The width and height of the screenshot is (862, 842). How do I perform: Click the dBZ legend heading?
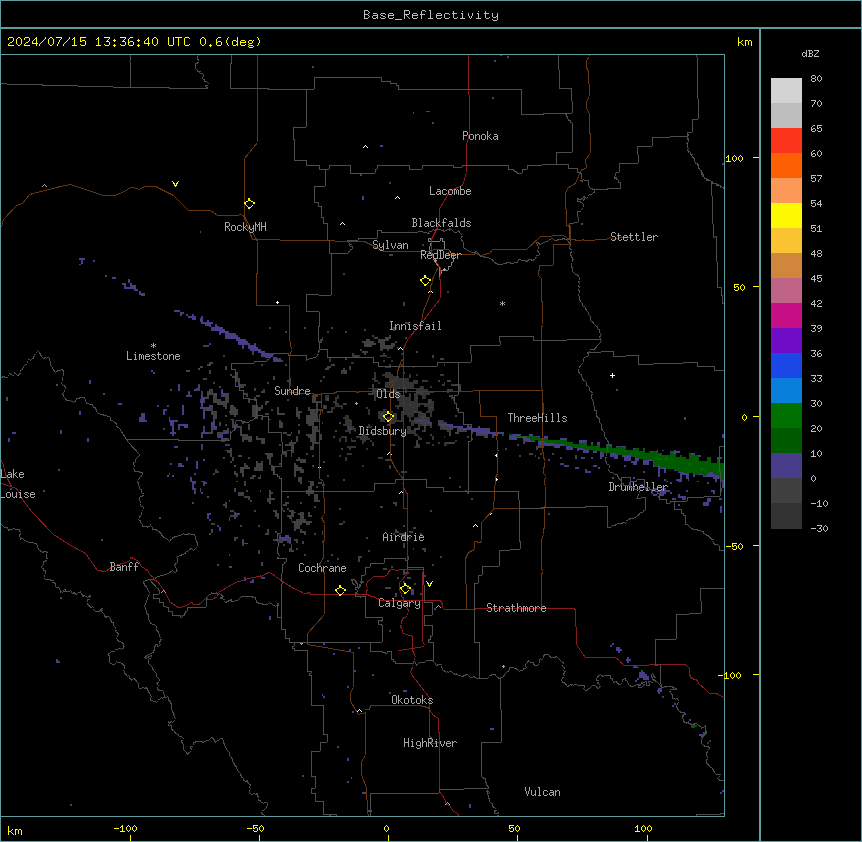click(810, 53)
